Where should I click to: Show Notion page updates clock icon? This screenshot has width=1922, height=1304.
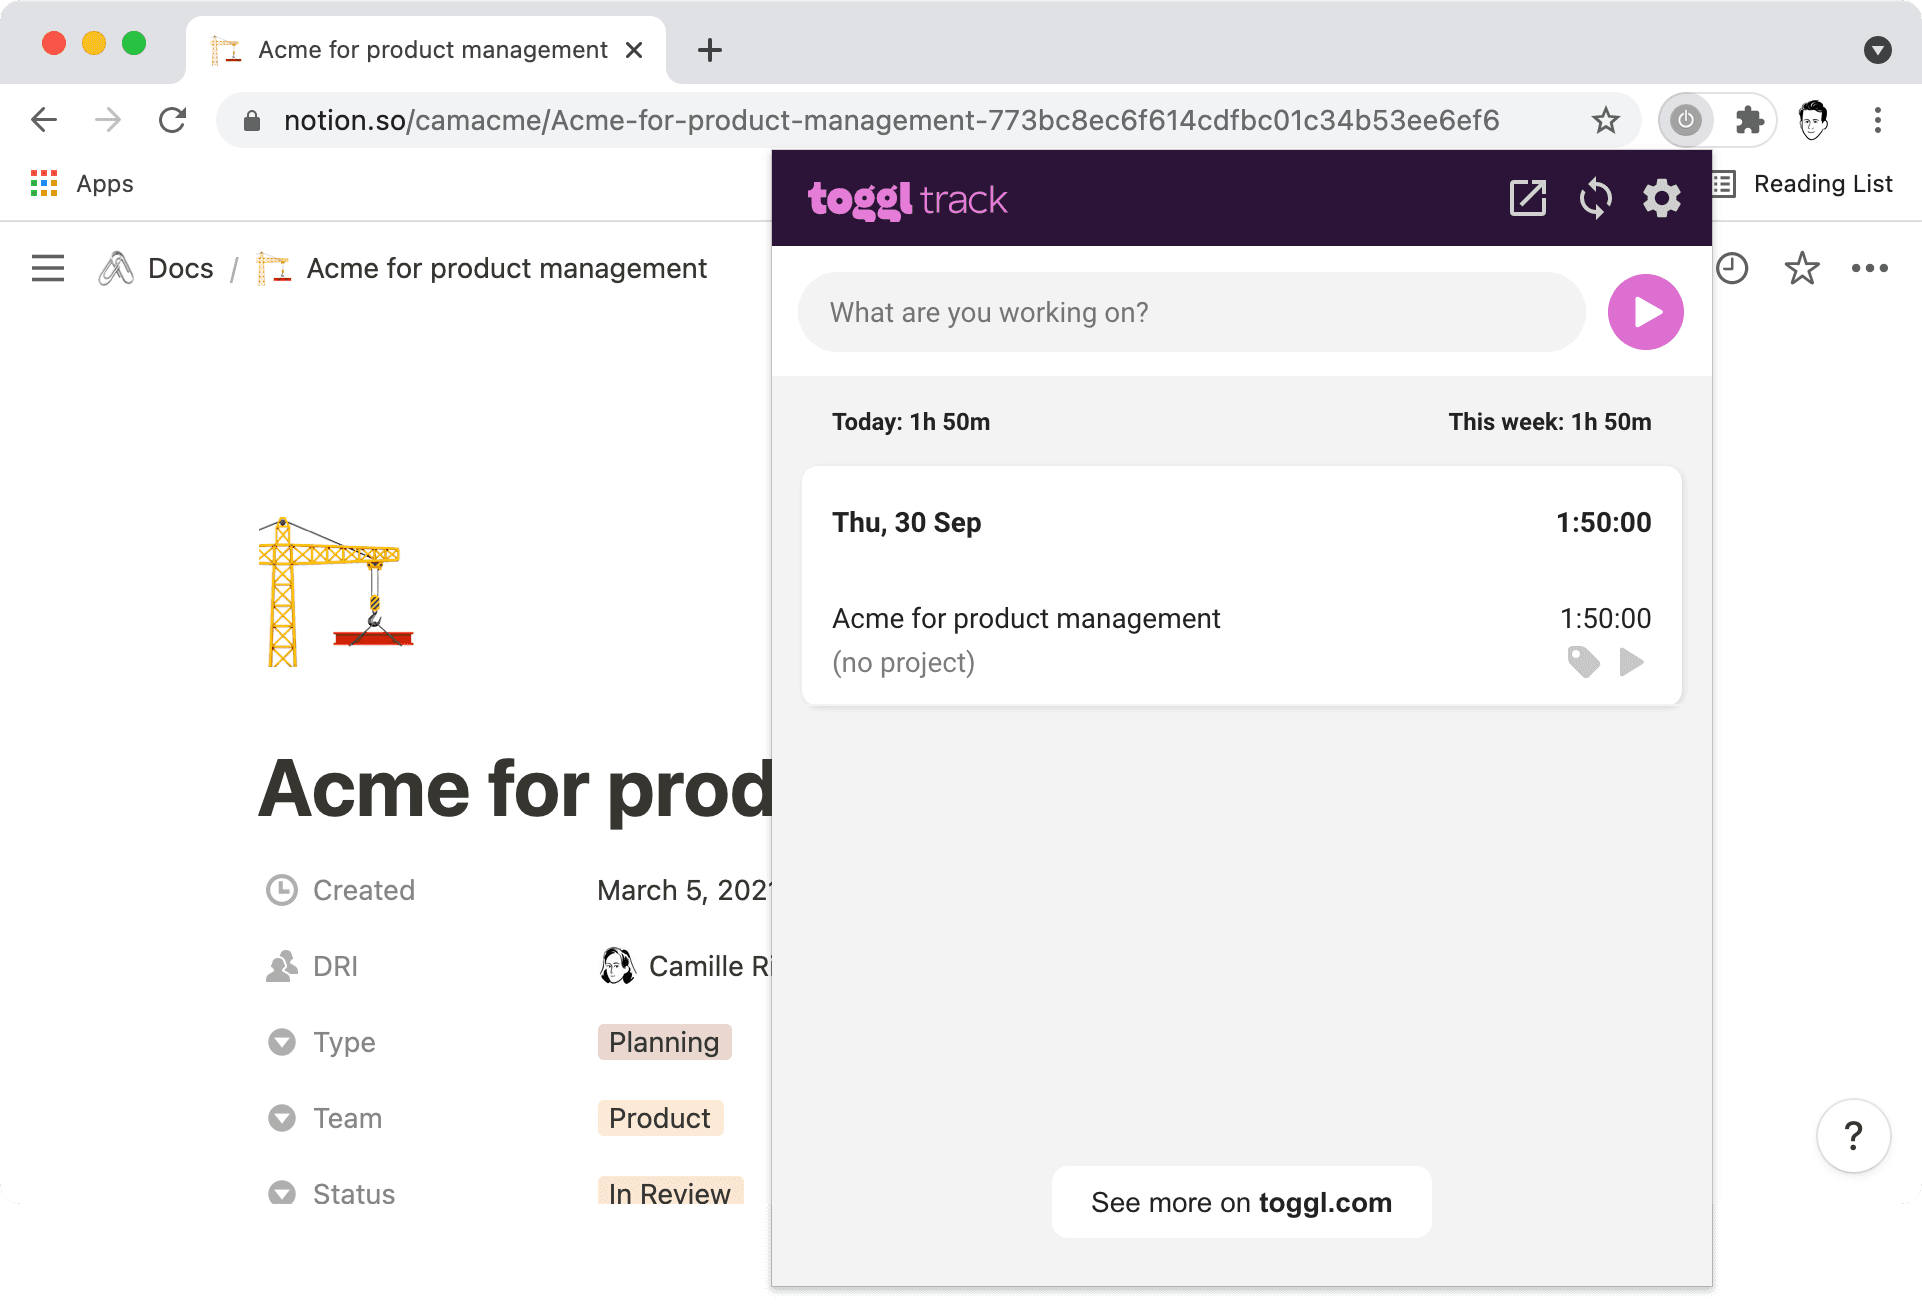tap(1732, 268)
